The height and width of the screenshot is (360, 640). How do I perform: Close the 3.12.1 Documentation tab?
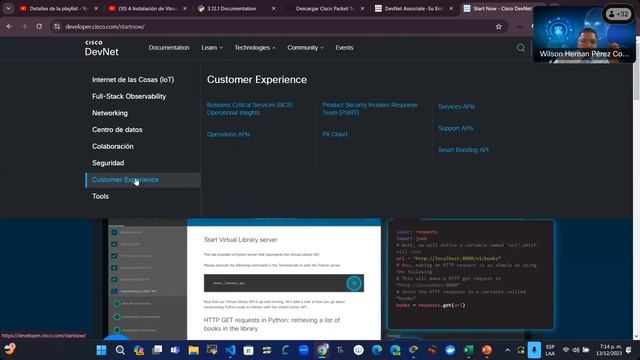tap(273, 9)
